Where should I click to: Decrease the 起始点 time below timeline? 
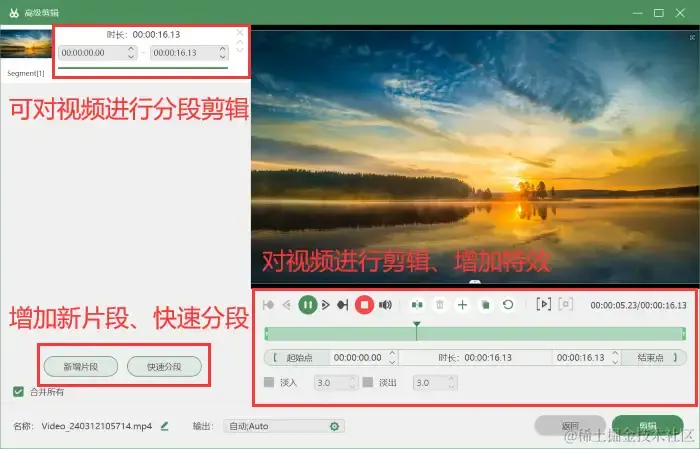(x=392, y=361)
